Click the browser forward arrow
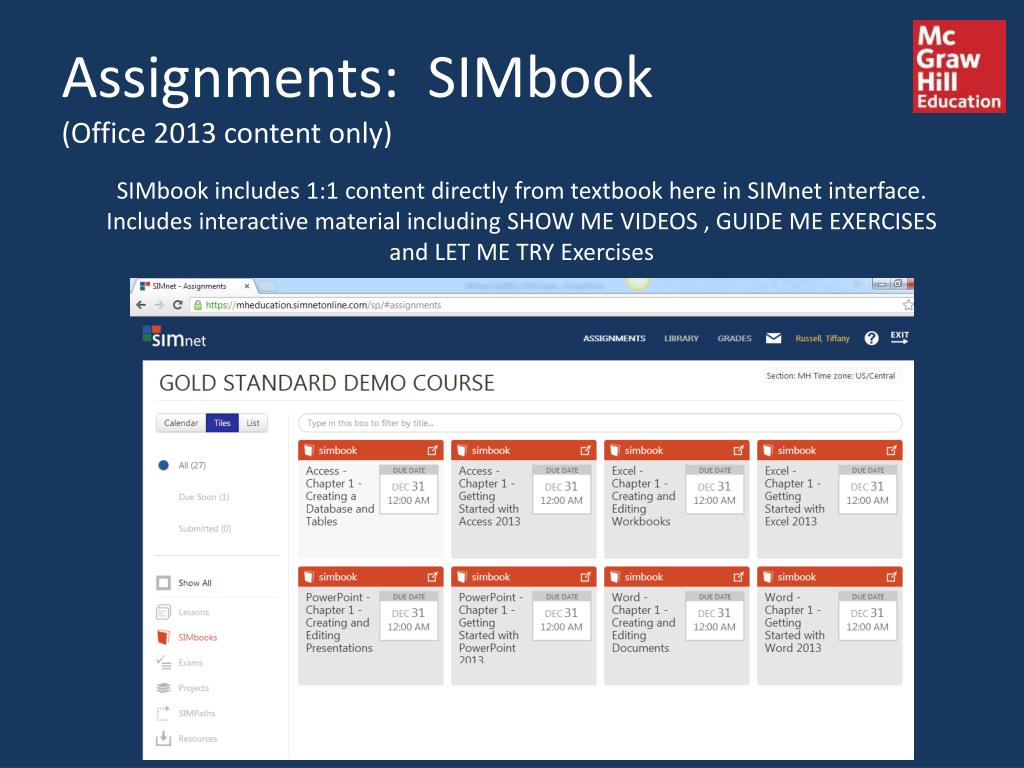This screenshot has height=768, width=1024. pyautogui.click(x=159, y=305)
